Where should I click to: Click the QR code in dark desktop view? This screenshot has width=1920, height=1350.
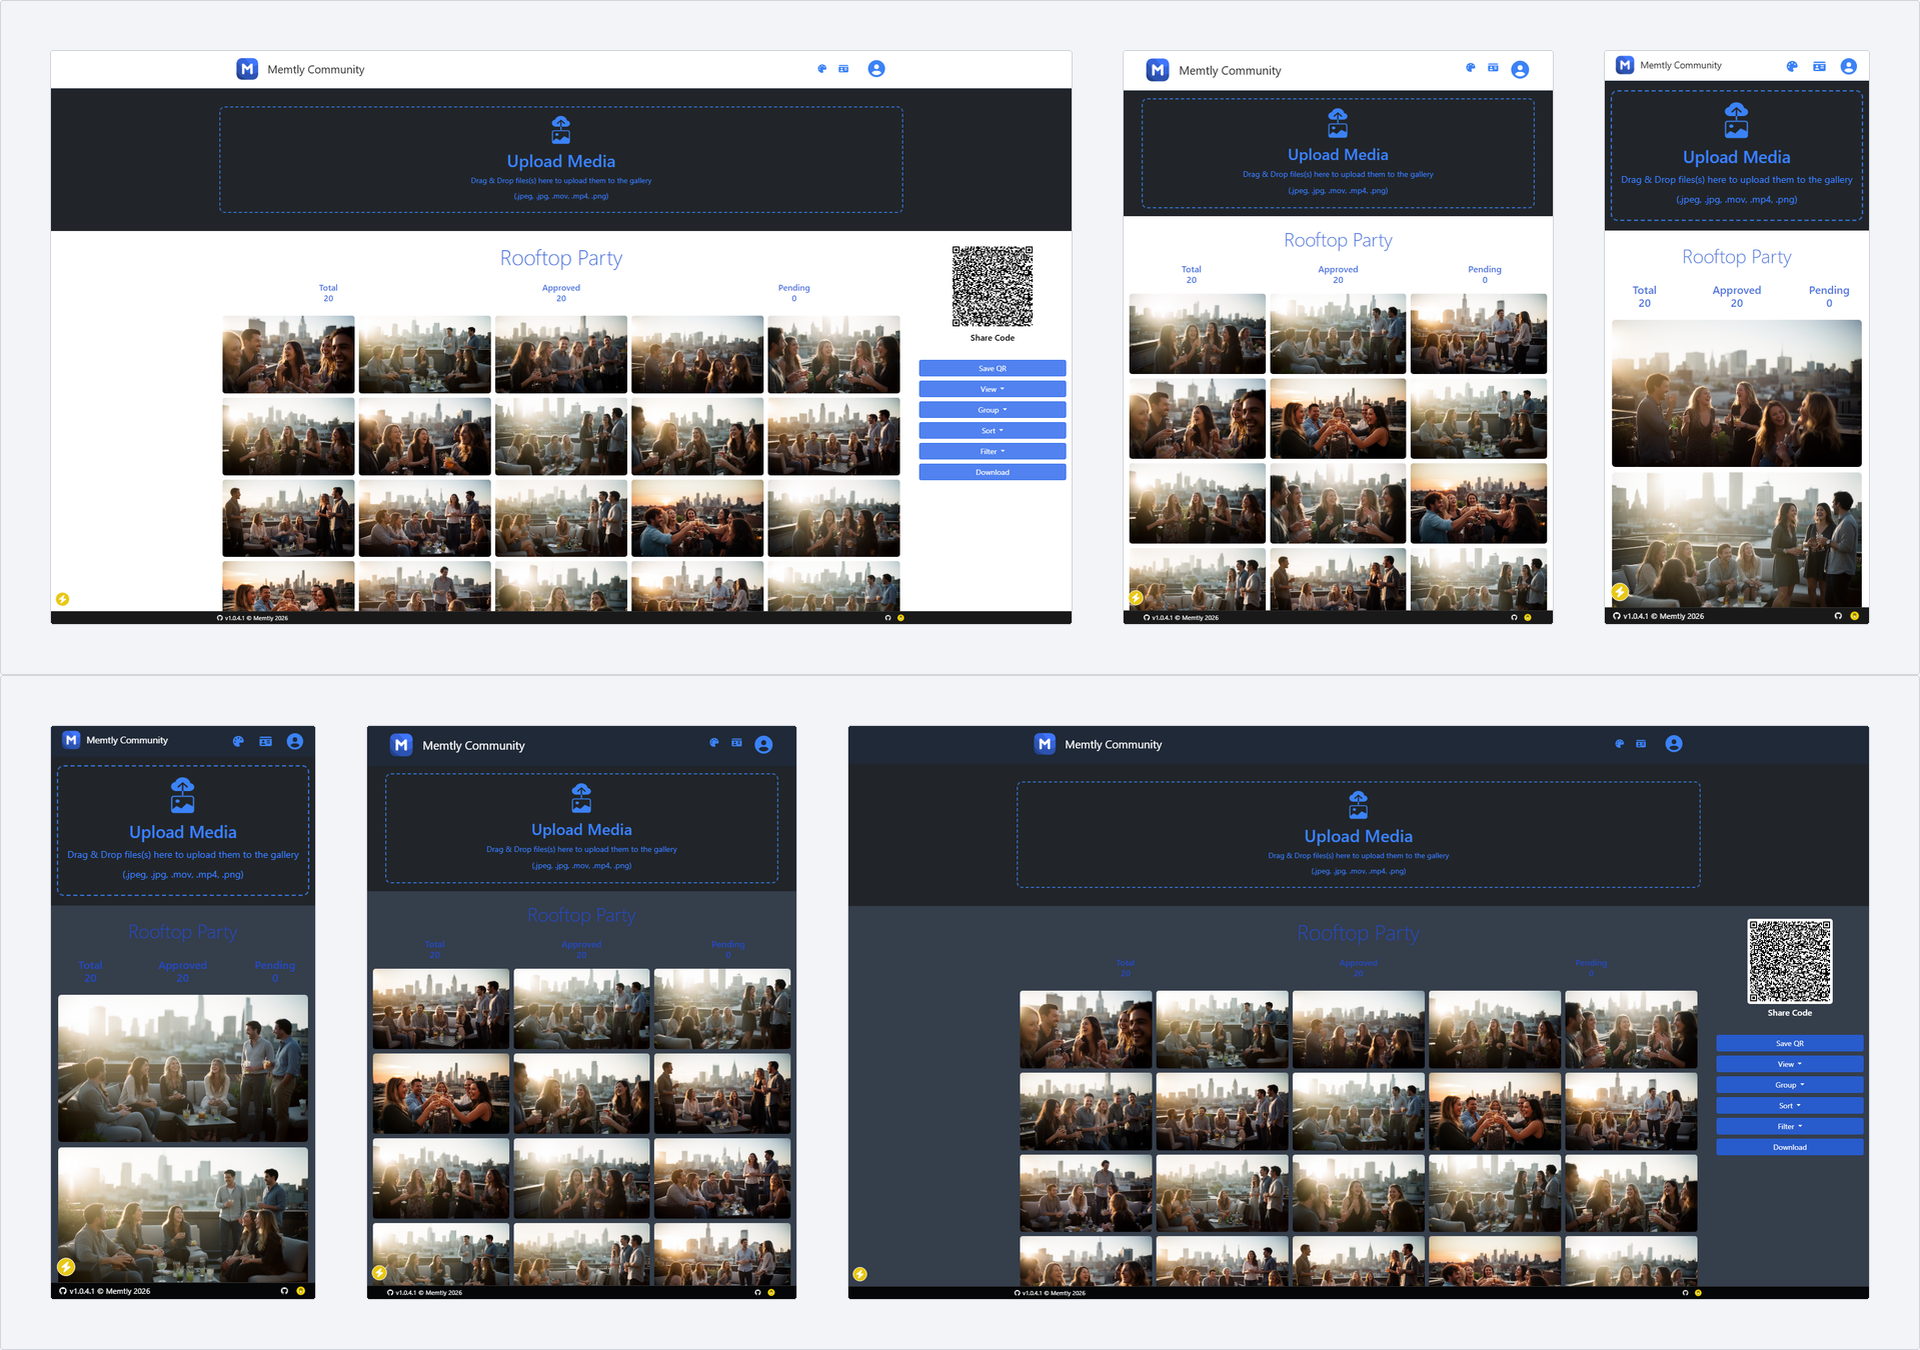(1790, 961)
